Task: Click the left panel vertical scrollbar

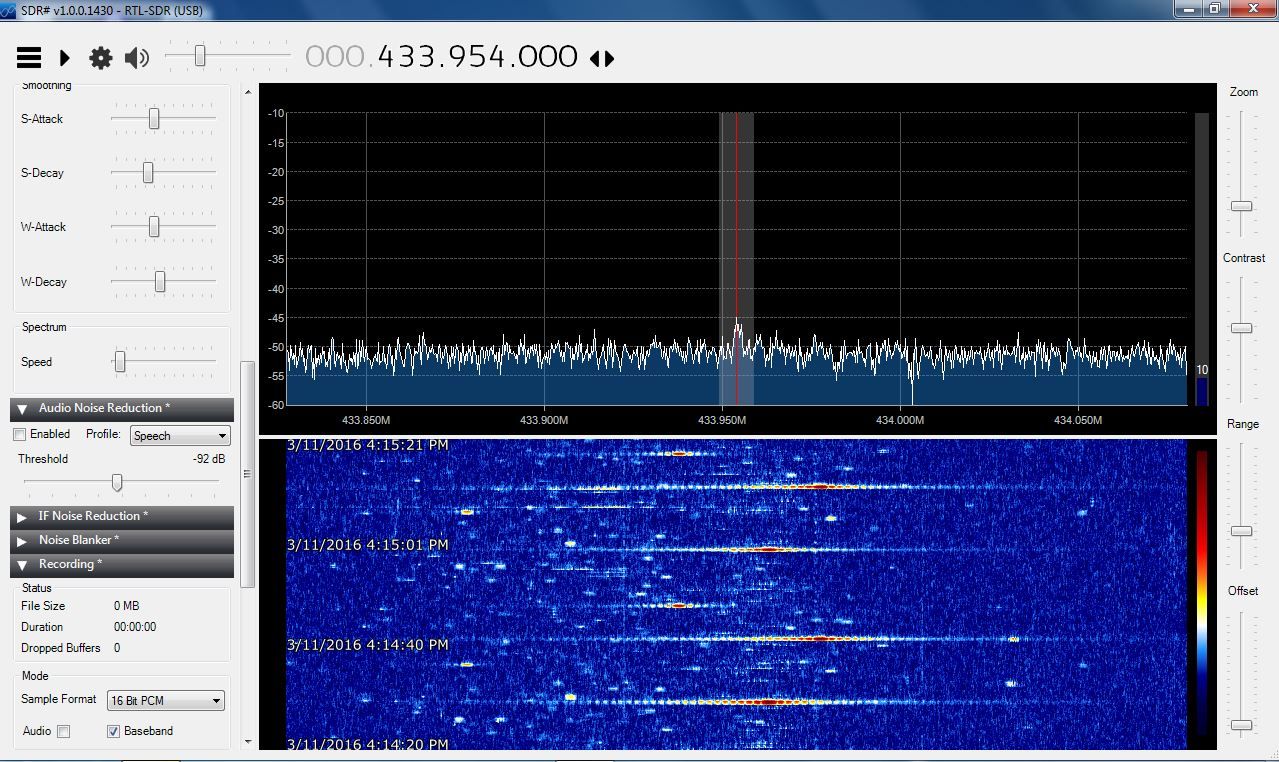Action: (x=248, y=475)
